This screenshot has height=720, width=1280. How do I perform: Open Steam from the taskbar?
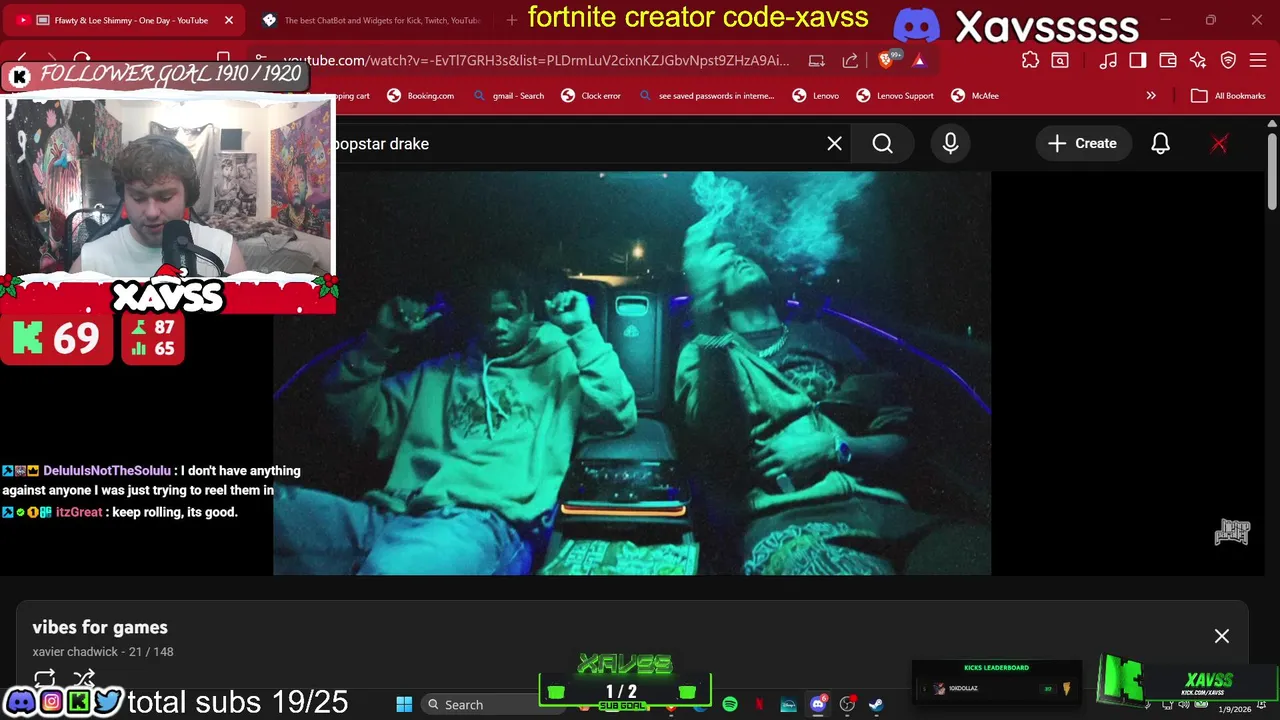(876, 705)
